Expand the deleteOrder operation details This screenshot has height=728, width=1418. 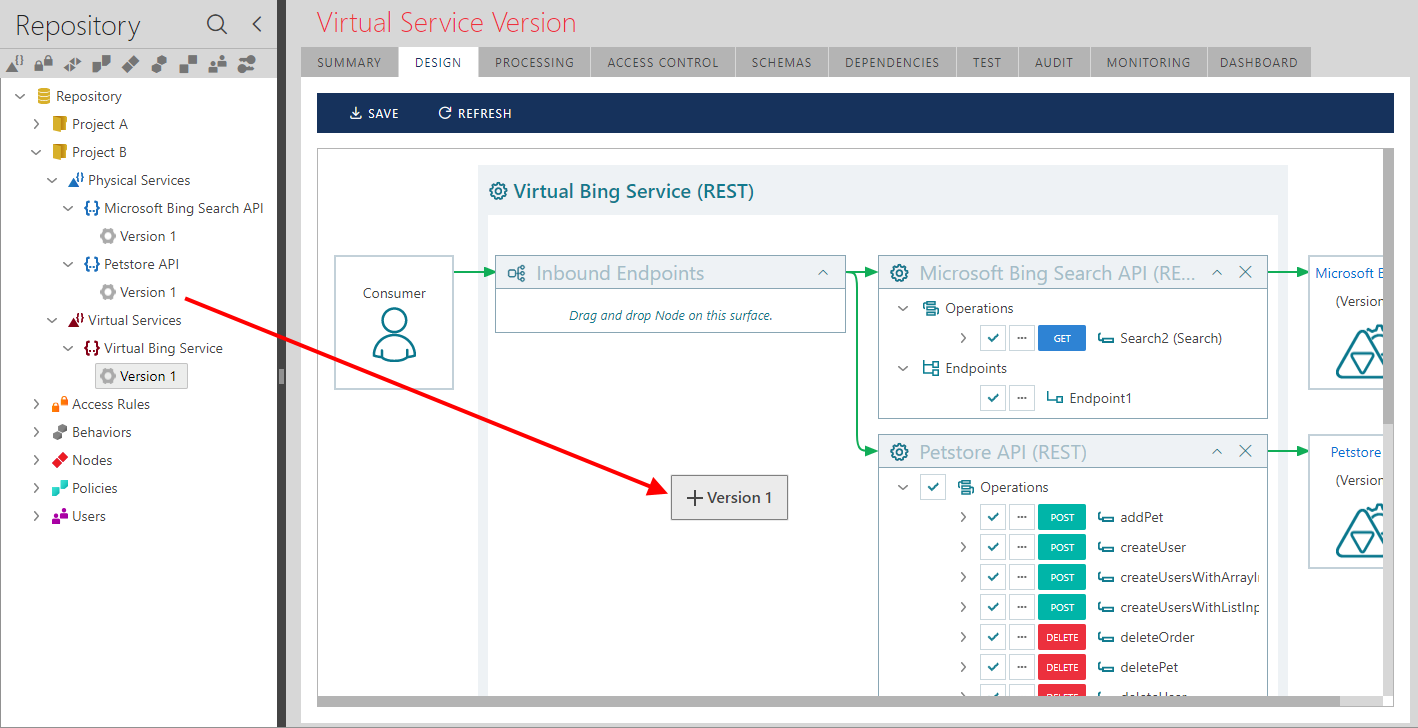pos(963,637)
